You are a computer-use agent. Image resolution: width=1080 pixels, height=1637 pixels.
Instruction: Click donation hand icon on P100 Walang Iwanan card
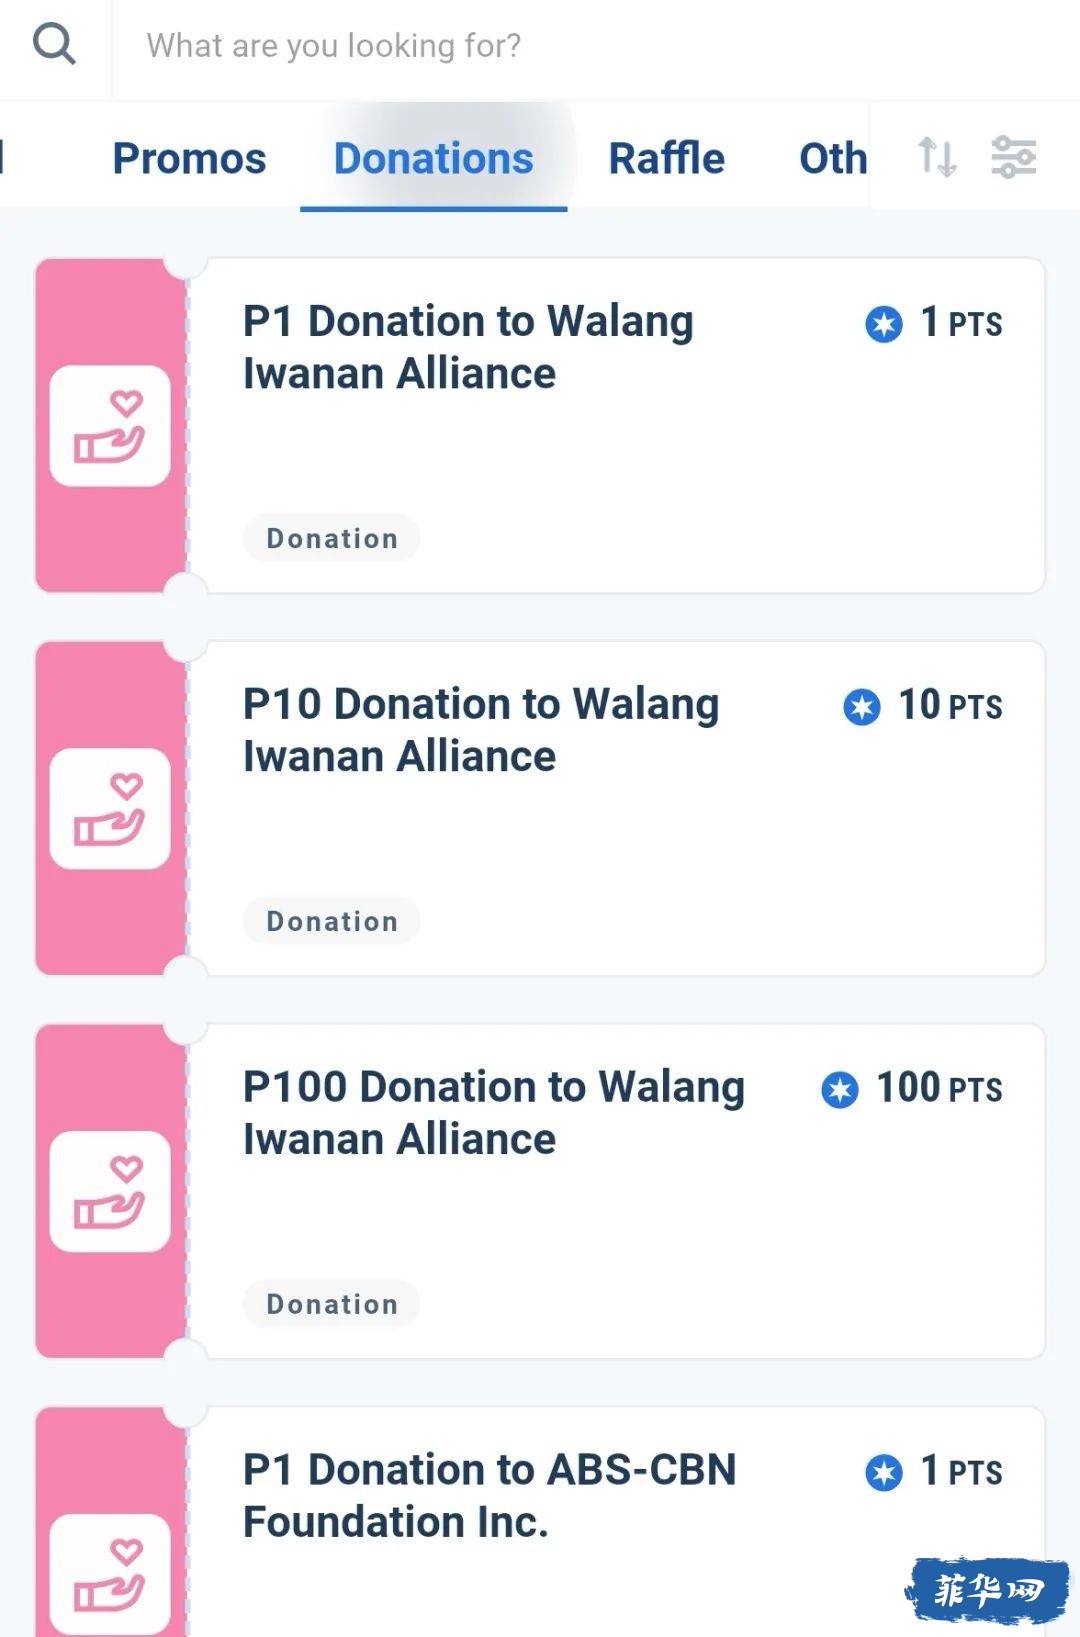tap(110, 1192)
